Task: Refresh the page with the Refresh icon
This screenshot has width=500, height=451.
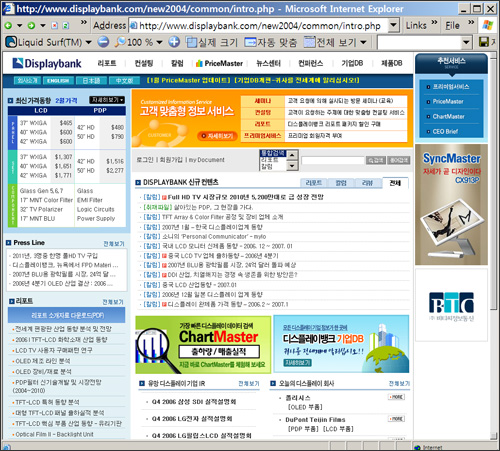Action: (66, 26)
